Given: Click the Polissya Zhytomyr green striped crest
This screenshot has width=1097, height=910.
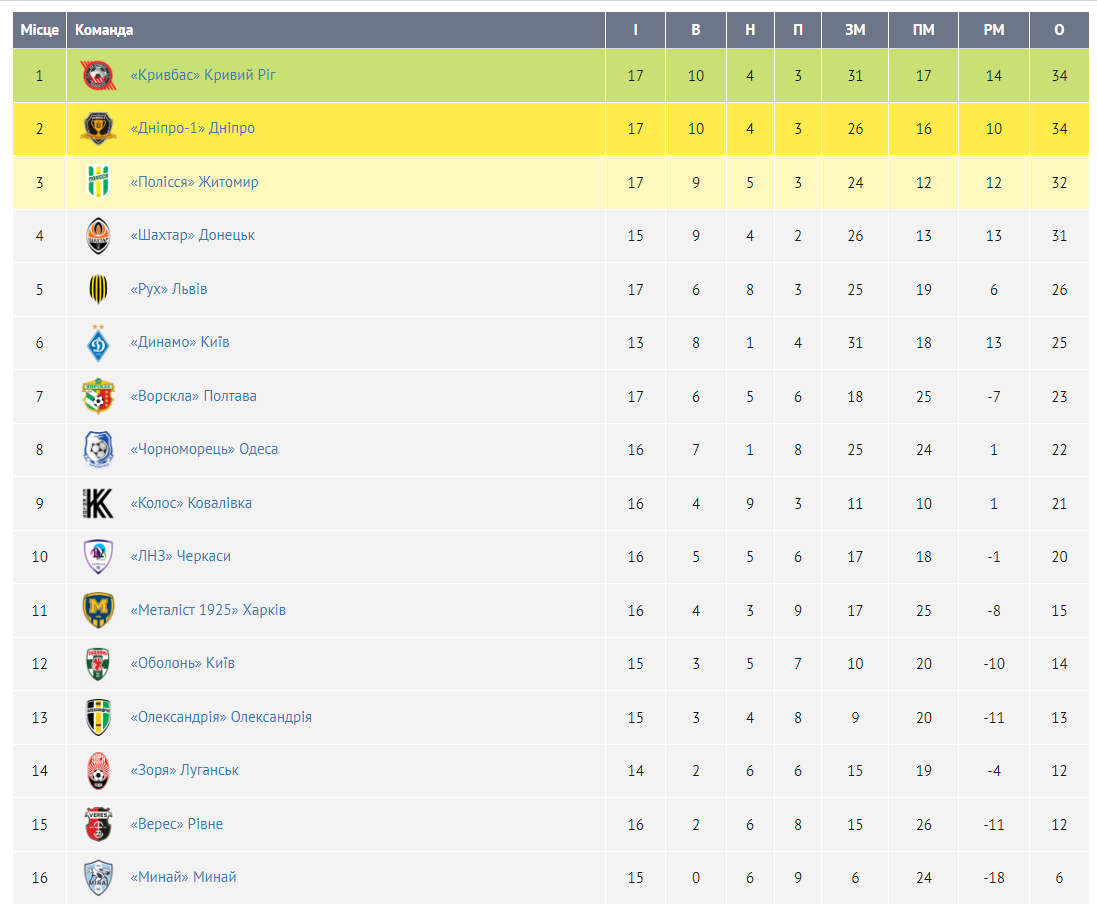Looking at the screenshot, I should point(98,182).
